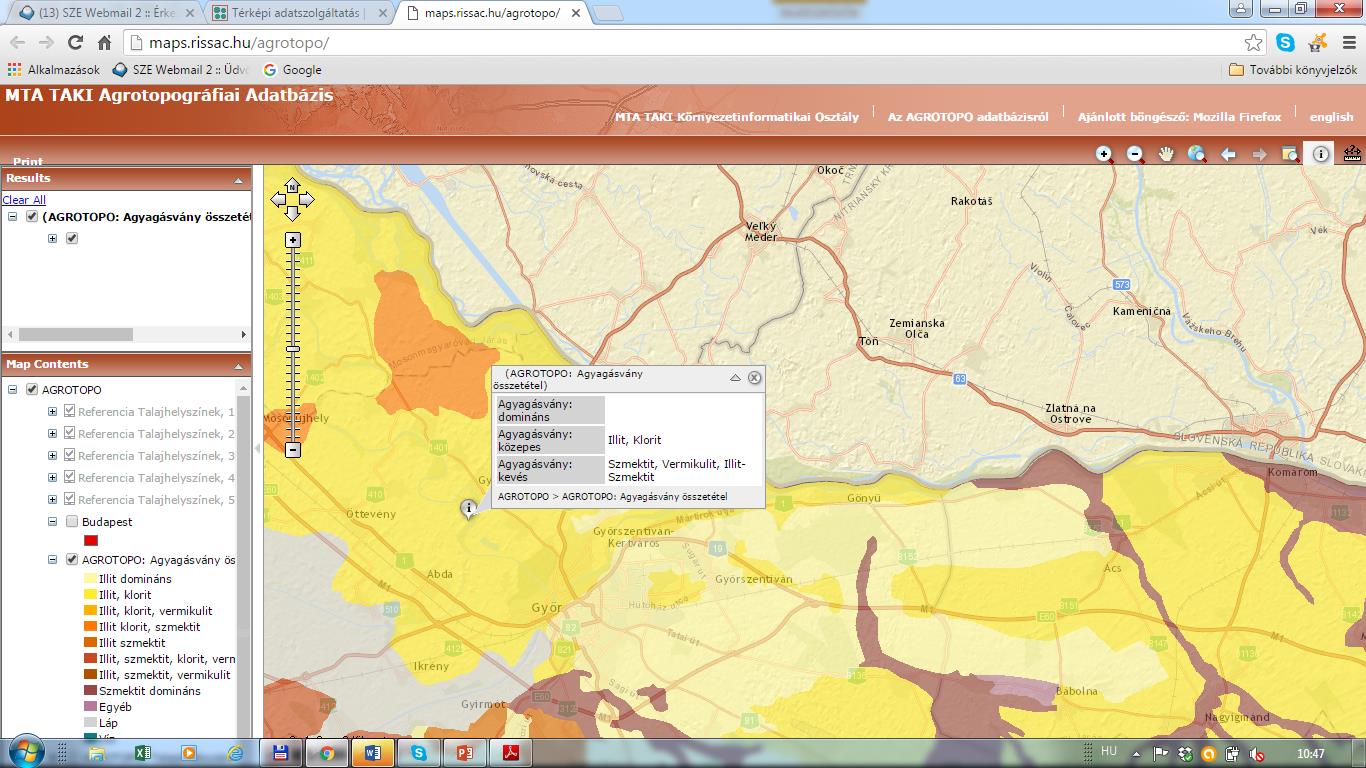Go to previous map extent arrow
Image resolution: width=1366 pixels, height=768 pixels.
click(1228, 154)
